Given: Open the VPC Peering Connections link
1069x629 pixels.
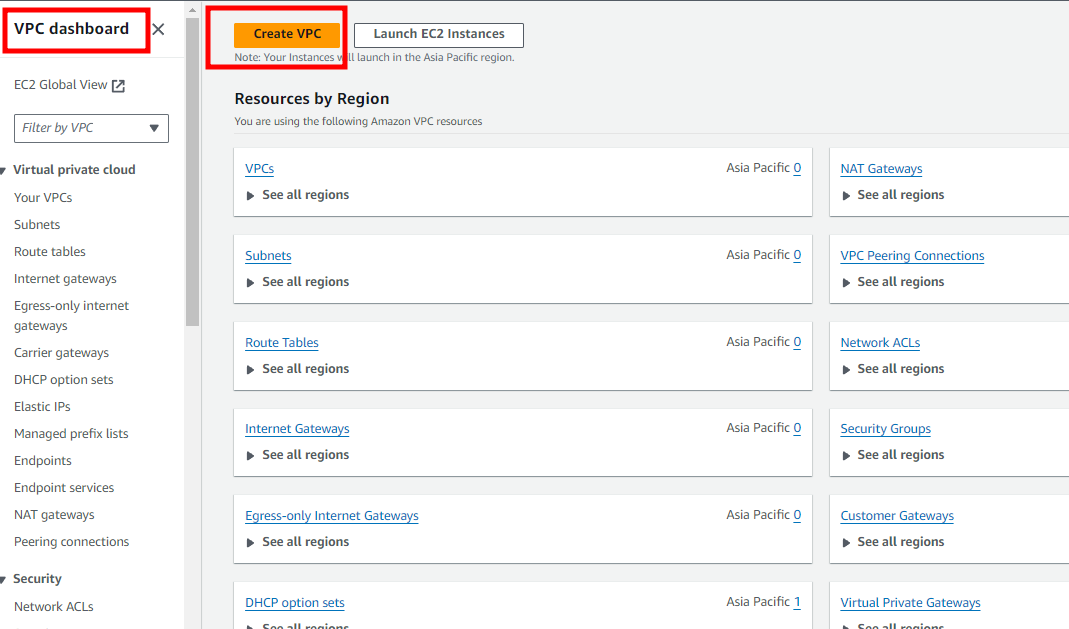Looking at the screenshot, I should click(912, 256).
